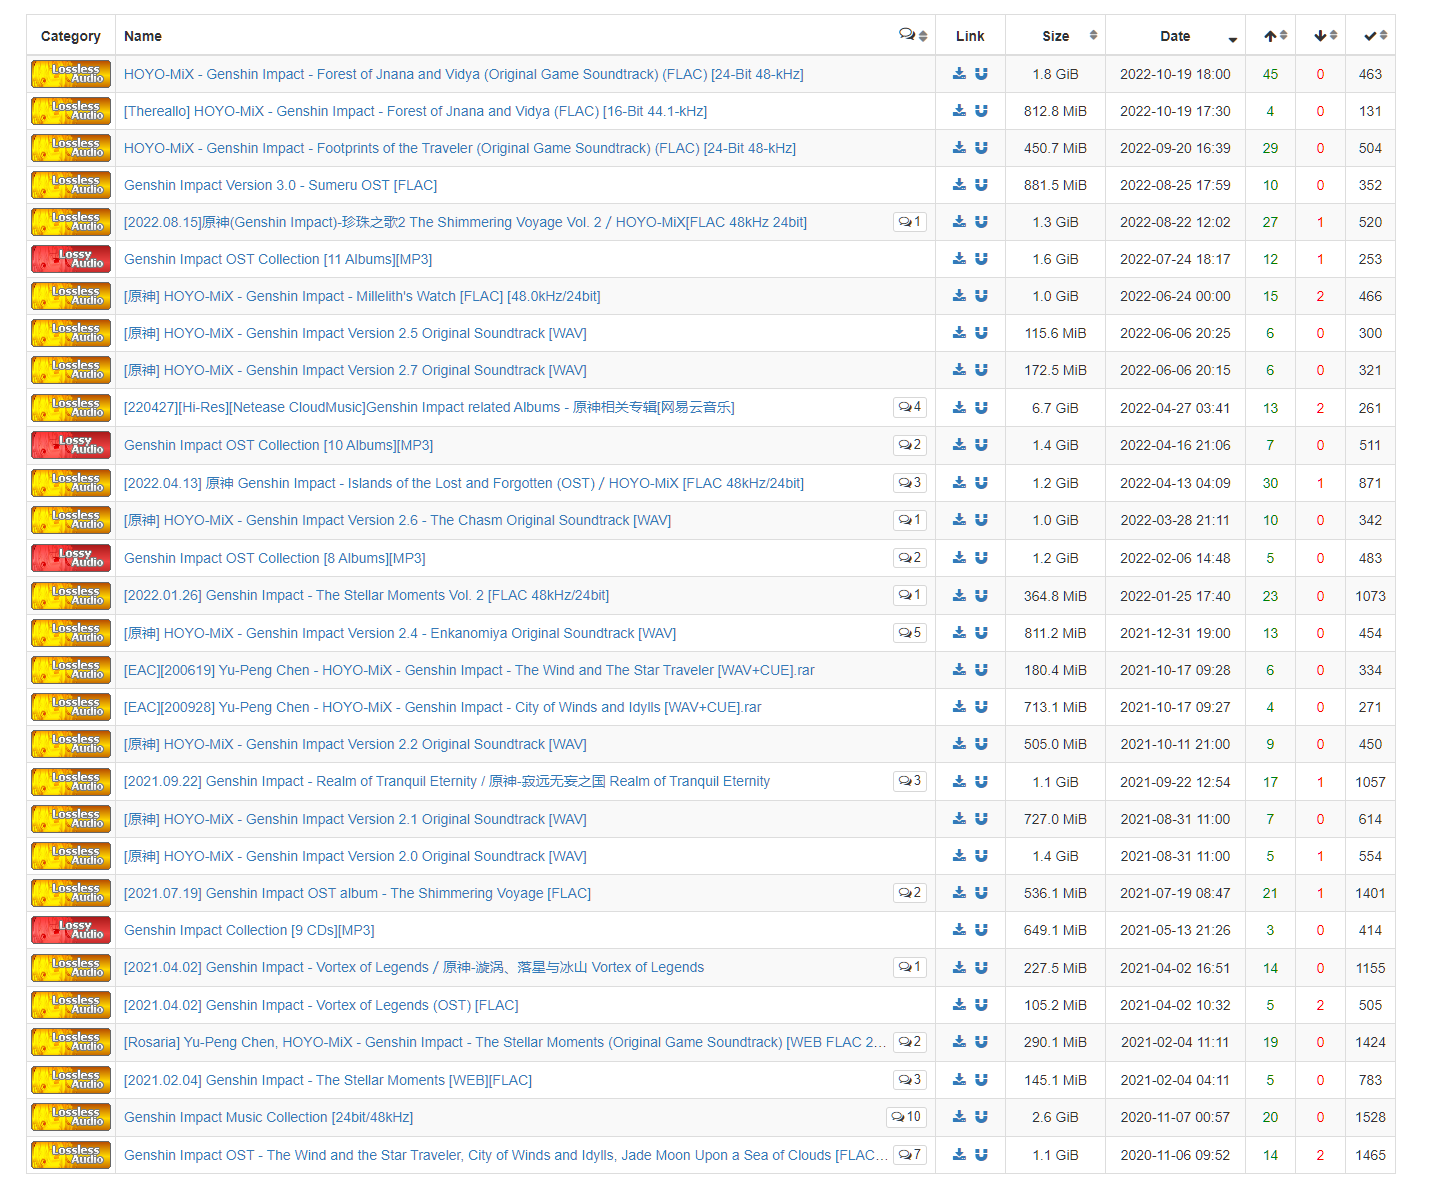Download torrent for OST Collection [10 Albums]
This screenshot has width=1434, height=1181.
[959, 445]
